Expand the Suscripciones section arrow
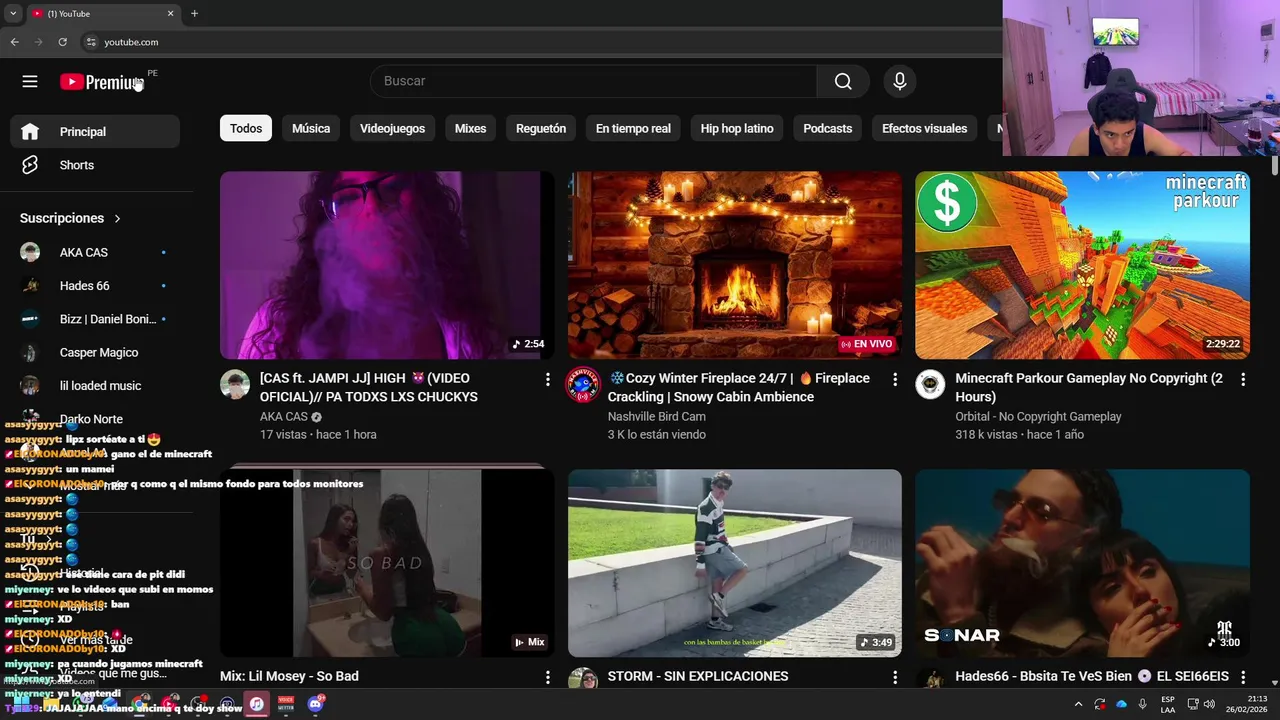Viewport: 1280px width, 720px height. click(x=117, y=218)
